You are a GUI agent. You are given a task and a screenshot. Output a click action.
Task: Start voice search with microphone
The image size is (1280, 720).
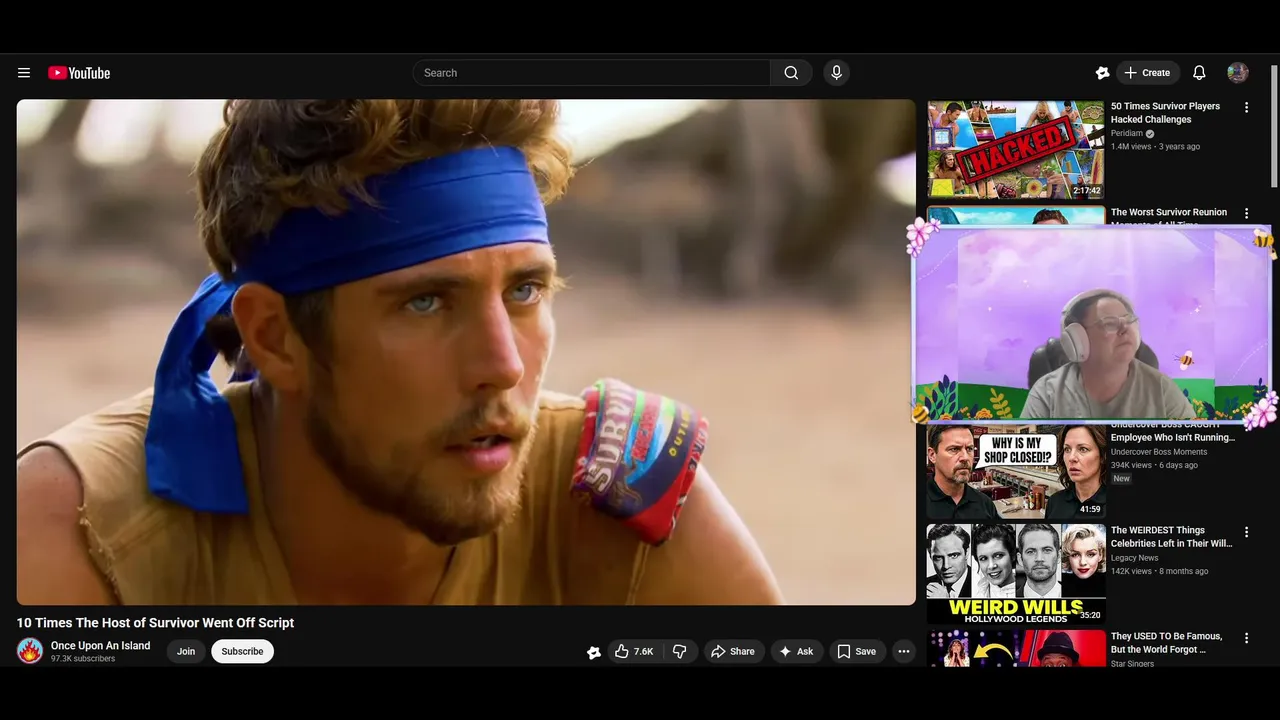[x=837, y=73]
